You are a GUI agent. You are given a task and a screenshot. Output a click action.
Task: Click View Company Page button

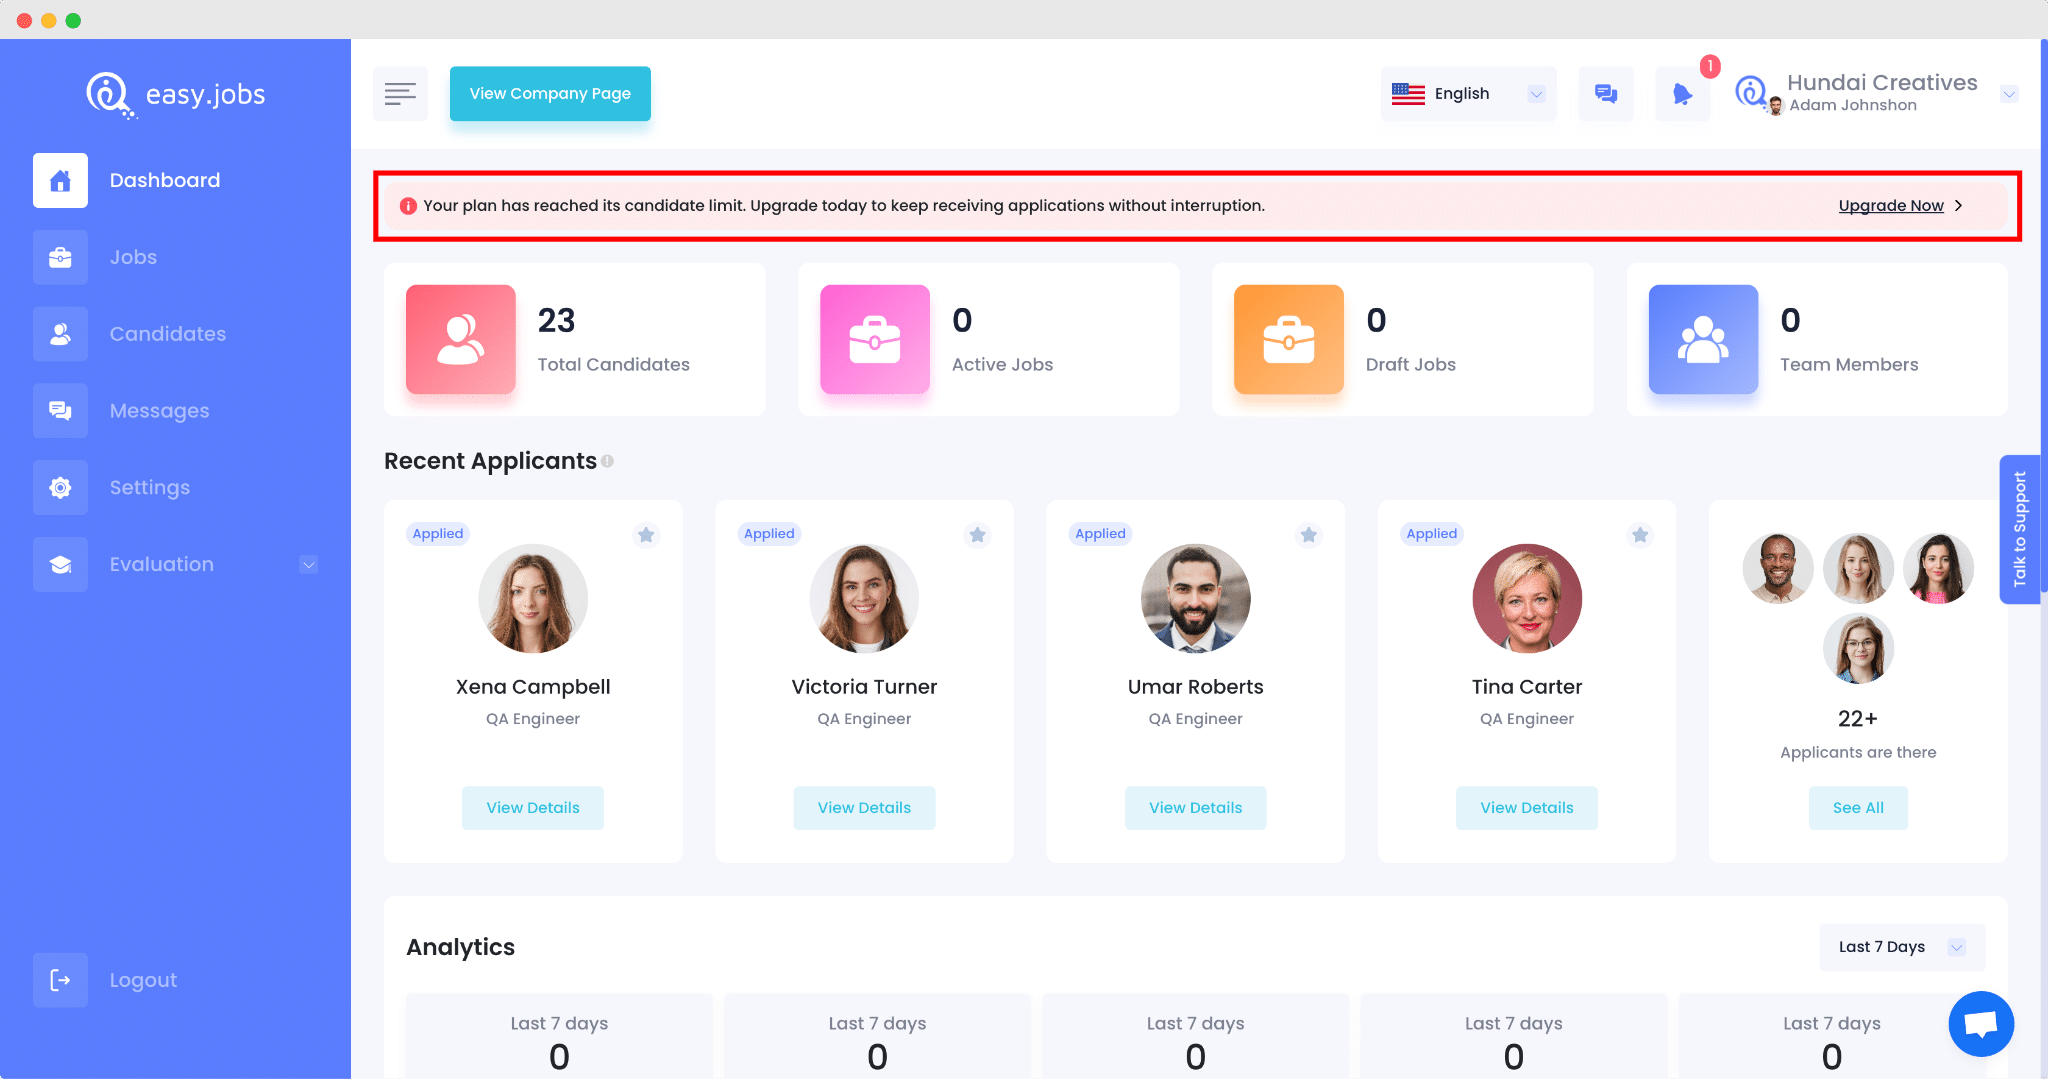point(550,94)
